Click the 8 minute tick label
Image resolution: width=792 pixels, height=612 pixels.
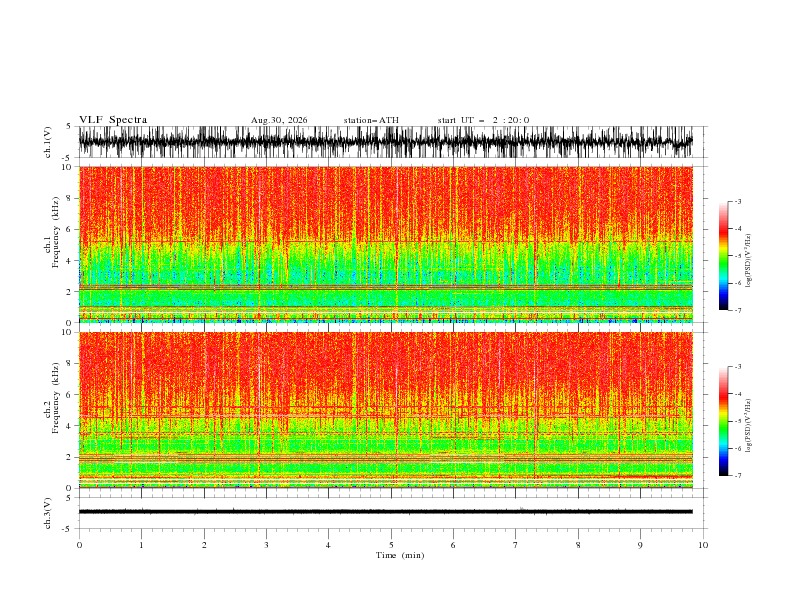coord(578,545)
